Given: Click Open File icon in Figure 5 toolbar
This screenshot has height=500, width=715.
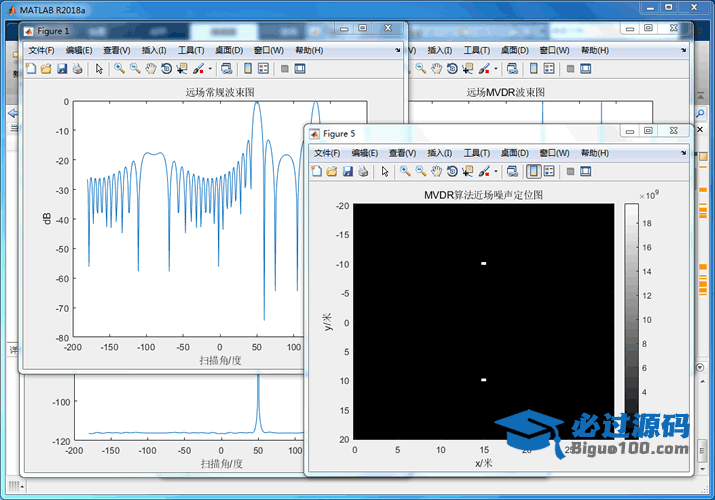Looking at the screenshot, I should (x=332, y=171).
